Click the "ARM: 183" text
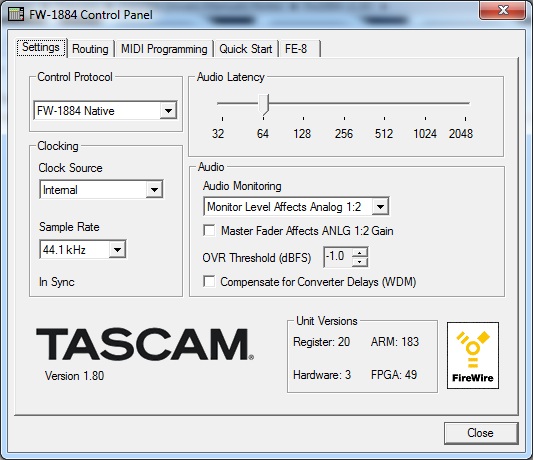The width and height of the screenshot is (534, 460). click(x=395, y=342)
